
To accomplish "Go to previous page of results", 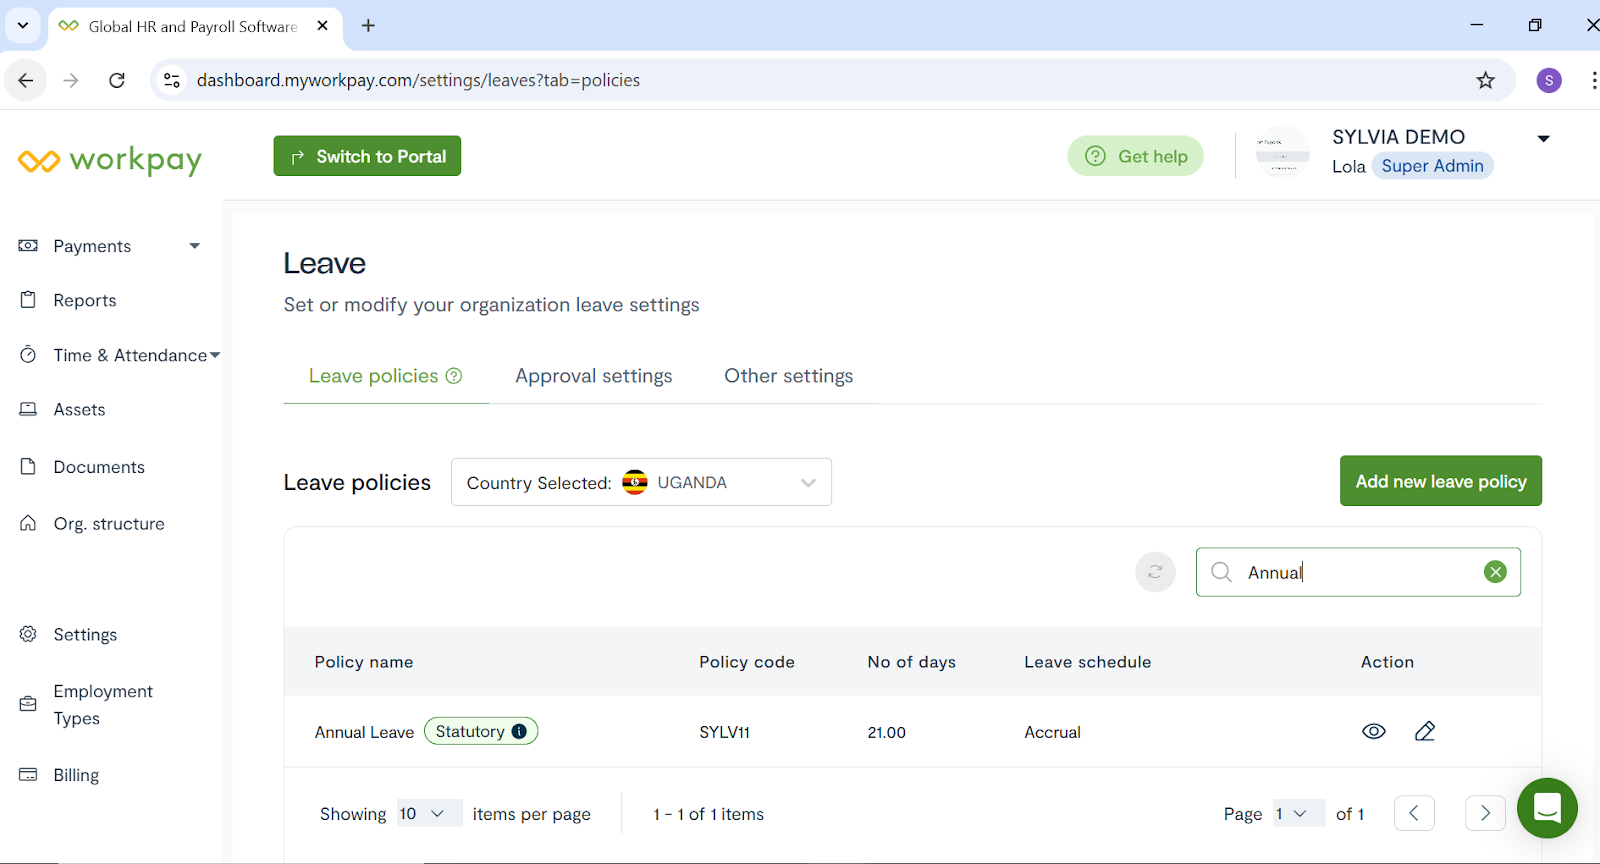I will point(1414,813).
